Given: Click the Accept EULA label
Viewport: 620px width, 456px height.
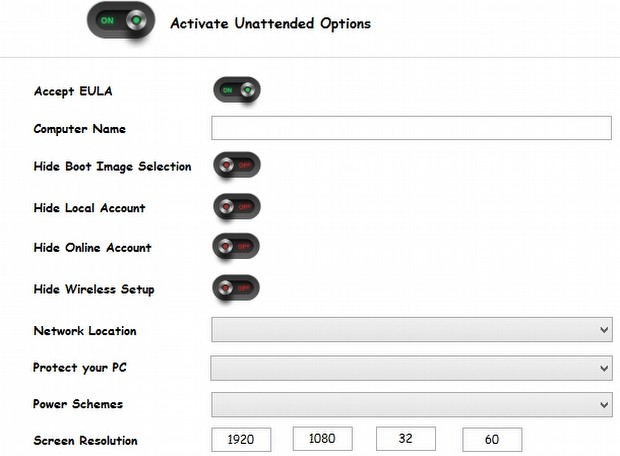Looking at the screenshot, I should (x=73, y=91).
